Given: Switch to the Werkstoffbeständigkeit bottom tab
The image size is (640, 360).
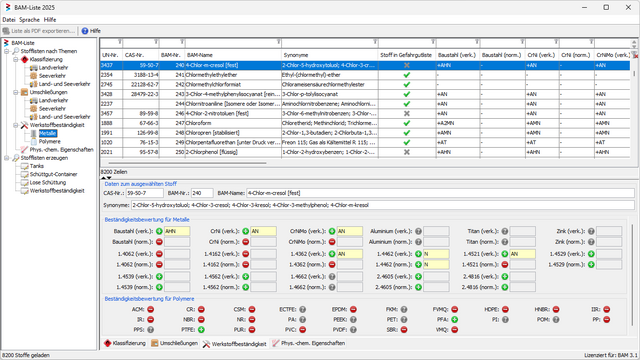Looking at the screenshot, I should [x=235, y=344].
